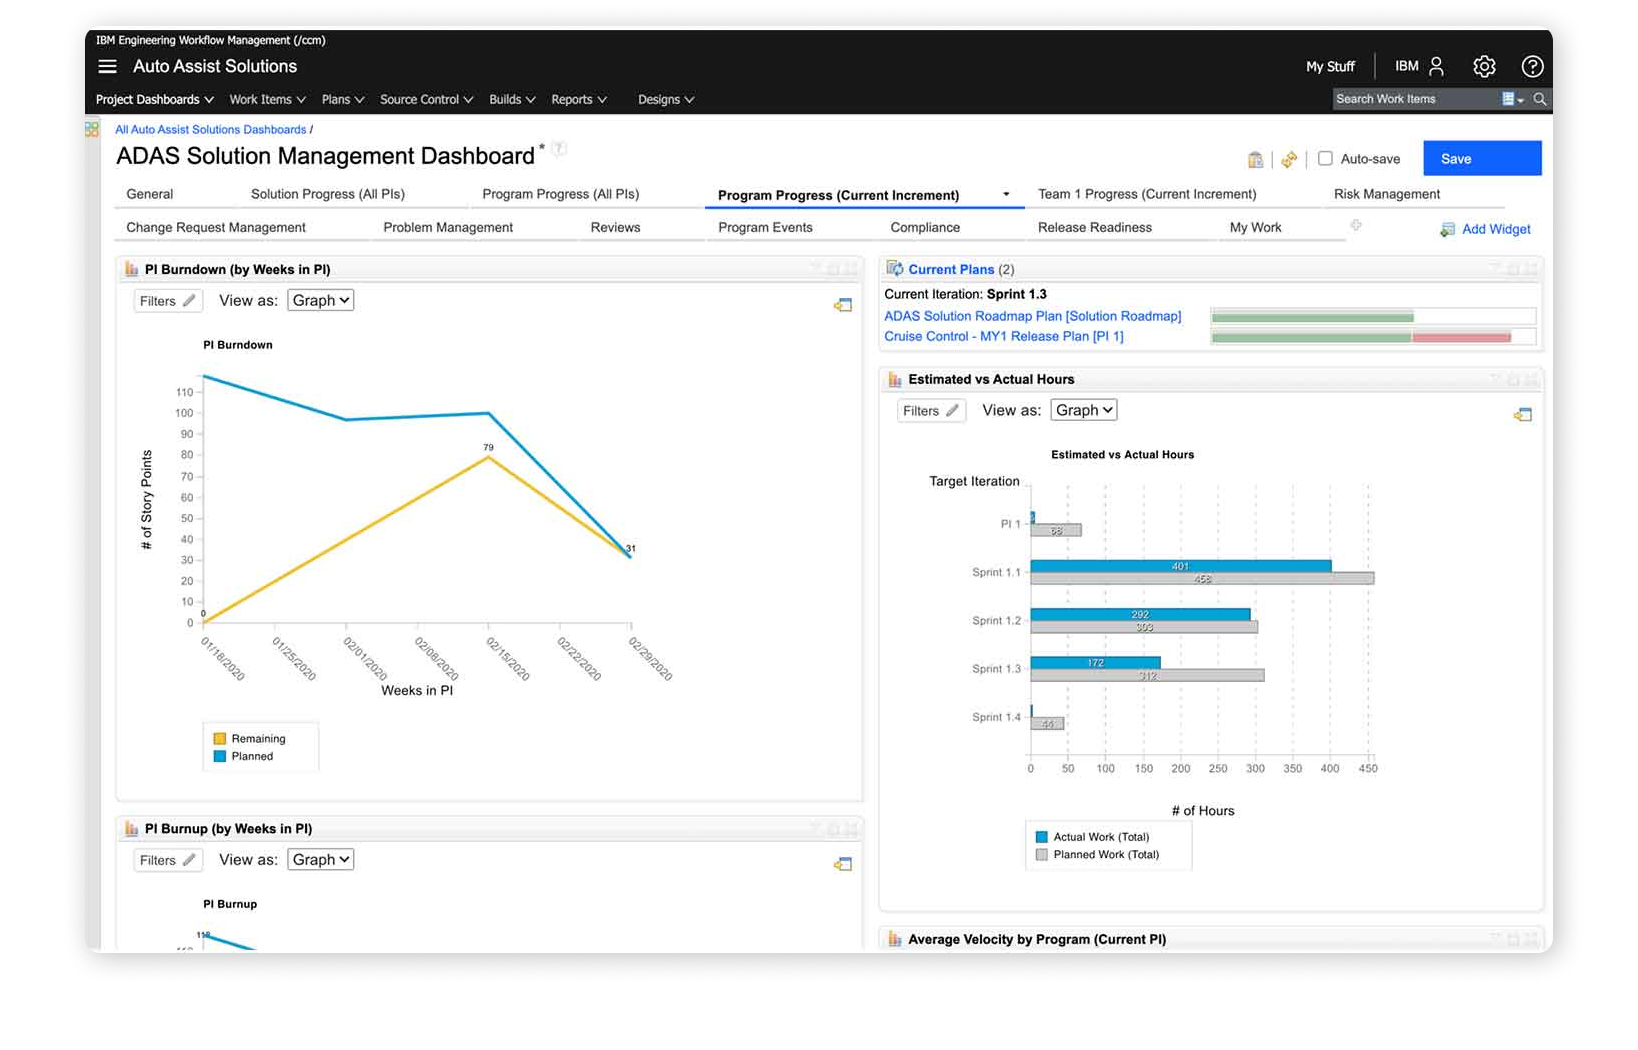Click the Estimated vs Actual Hours export icon
Screen dimensions: 1638x1050
(1523, 414)
